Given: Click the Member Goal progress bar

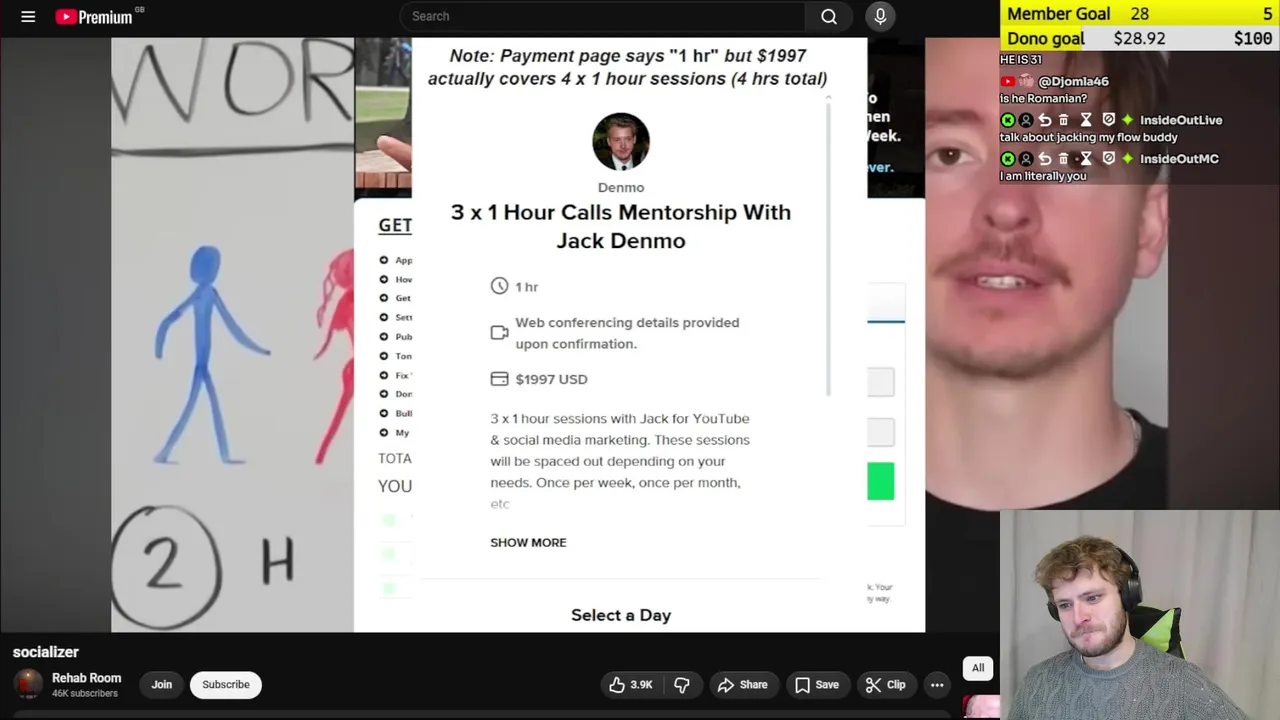Looking at the screenshot, I should tap(1140, 14).
